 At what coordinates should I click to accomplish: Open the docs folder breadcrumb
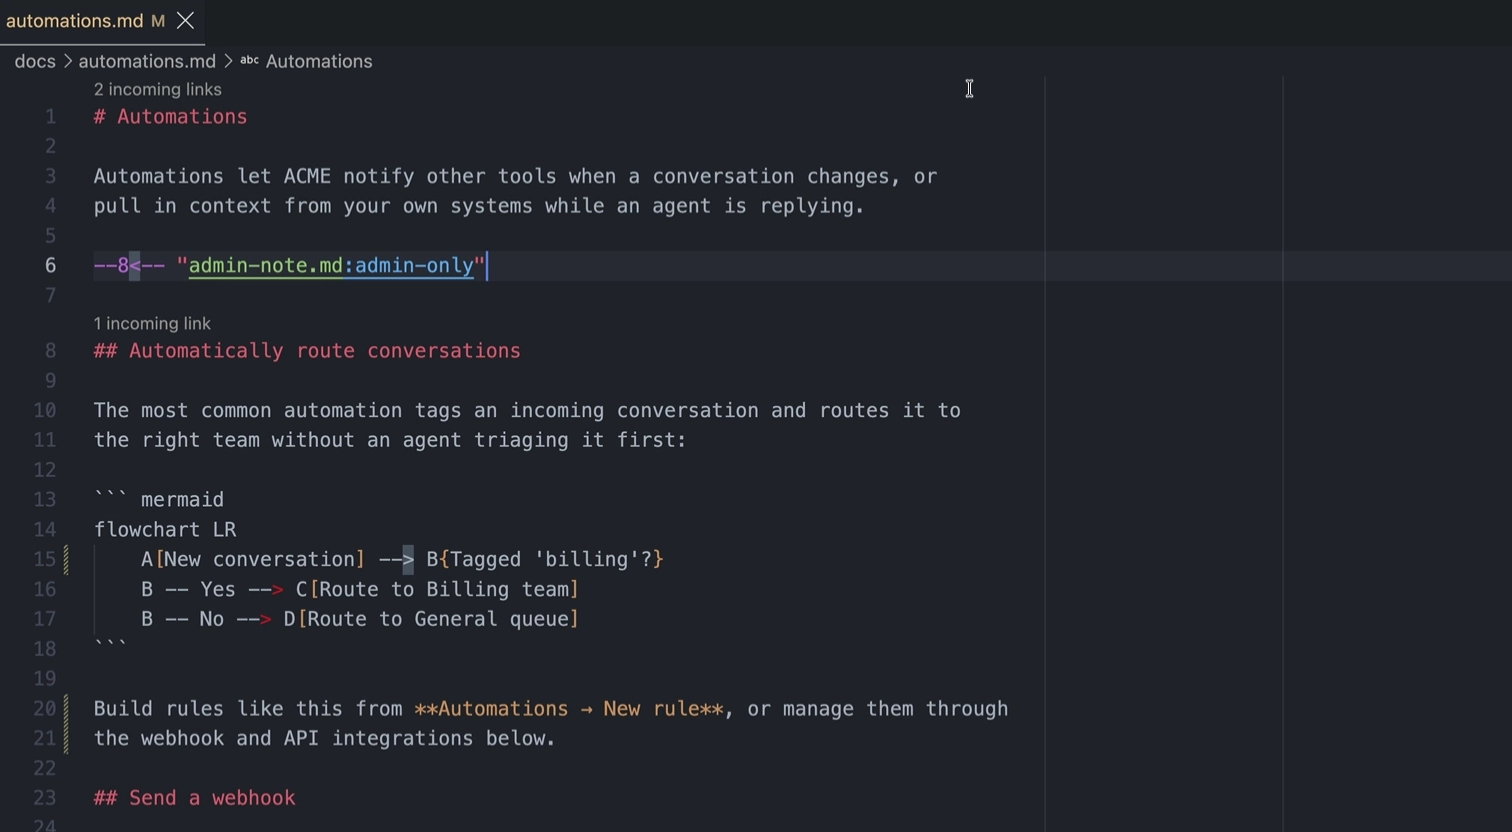click(35, 61)
